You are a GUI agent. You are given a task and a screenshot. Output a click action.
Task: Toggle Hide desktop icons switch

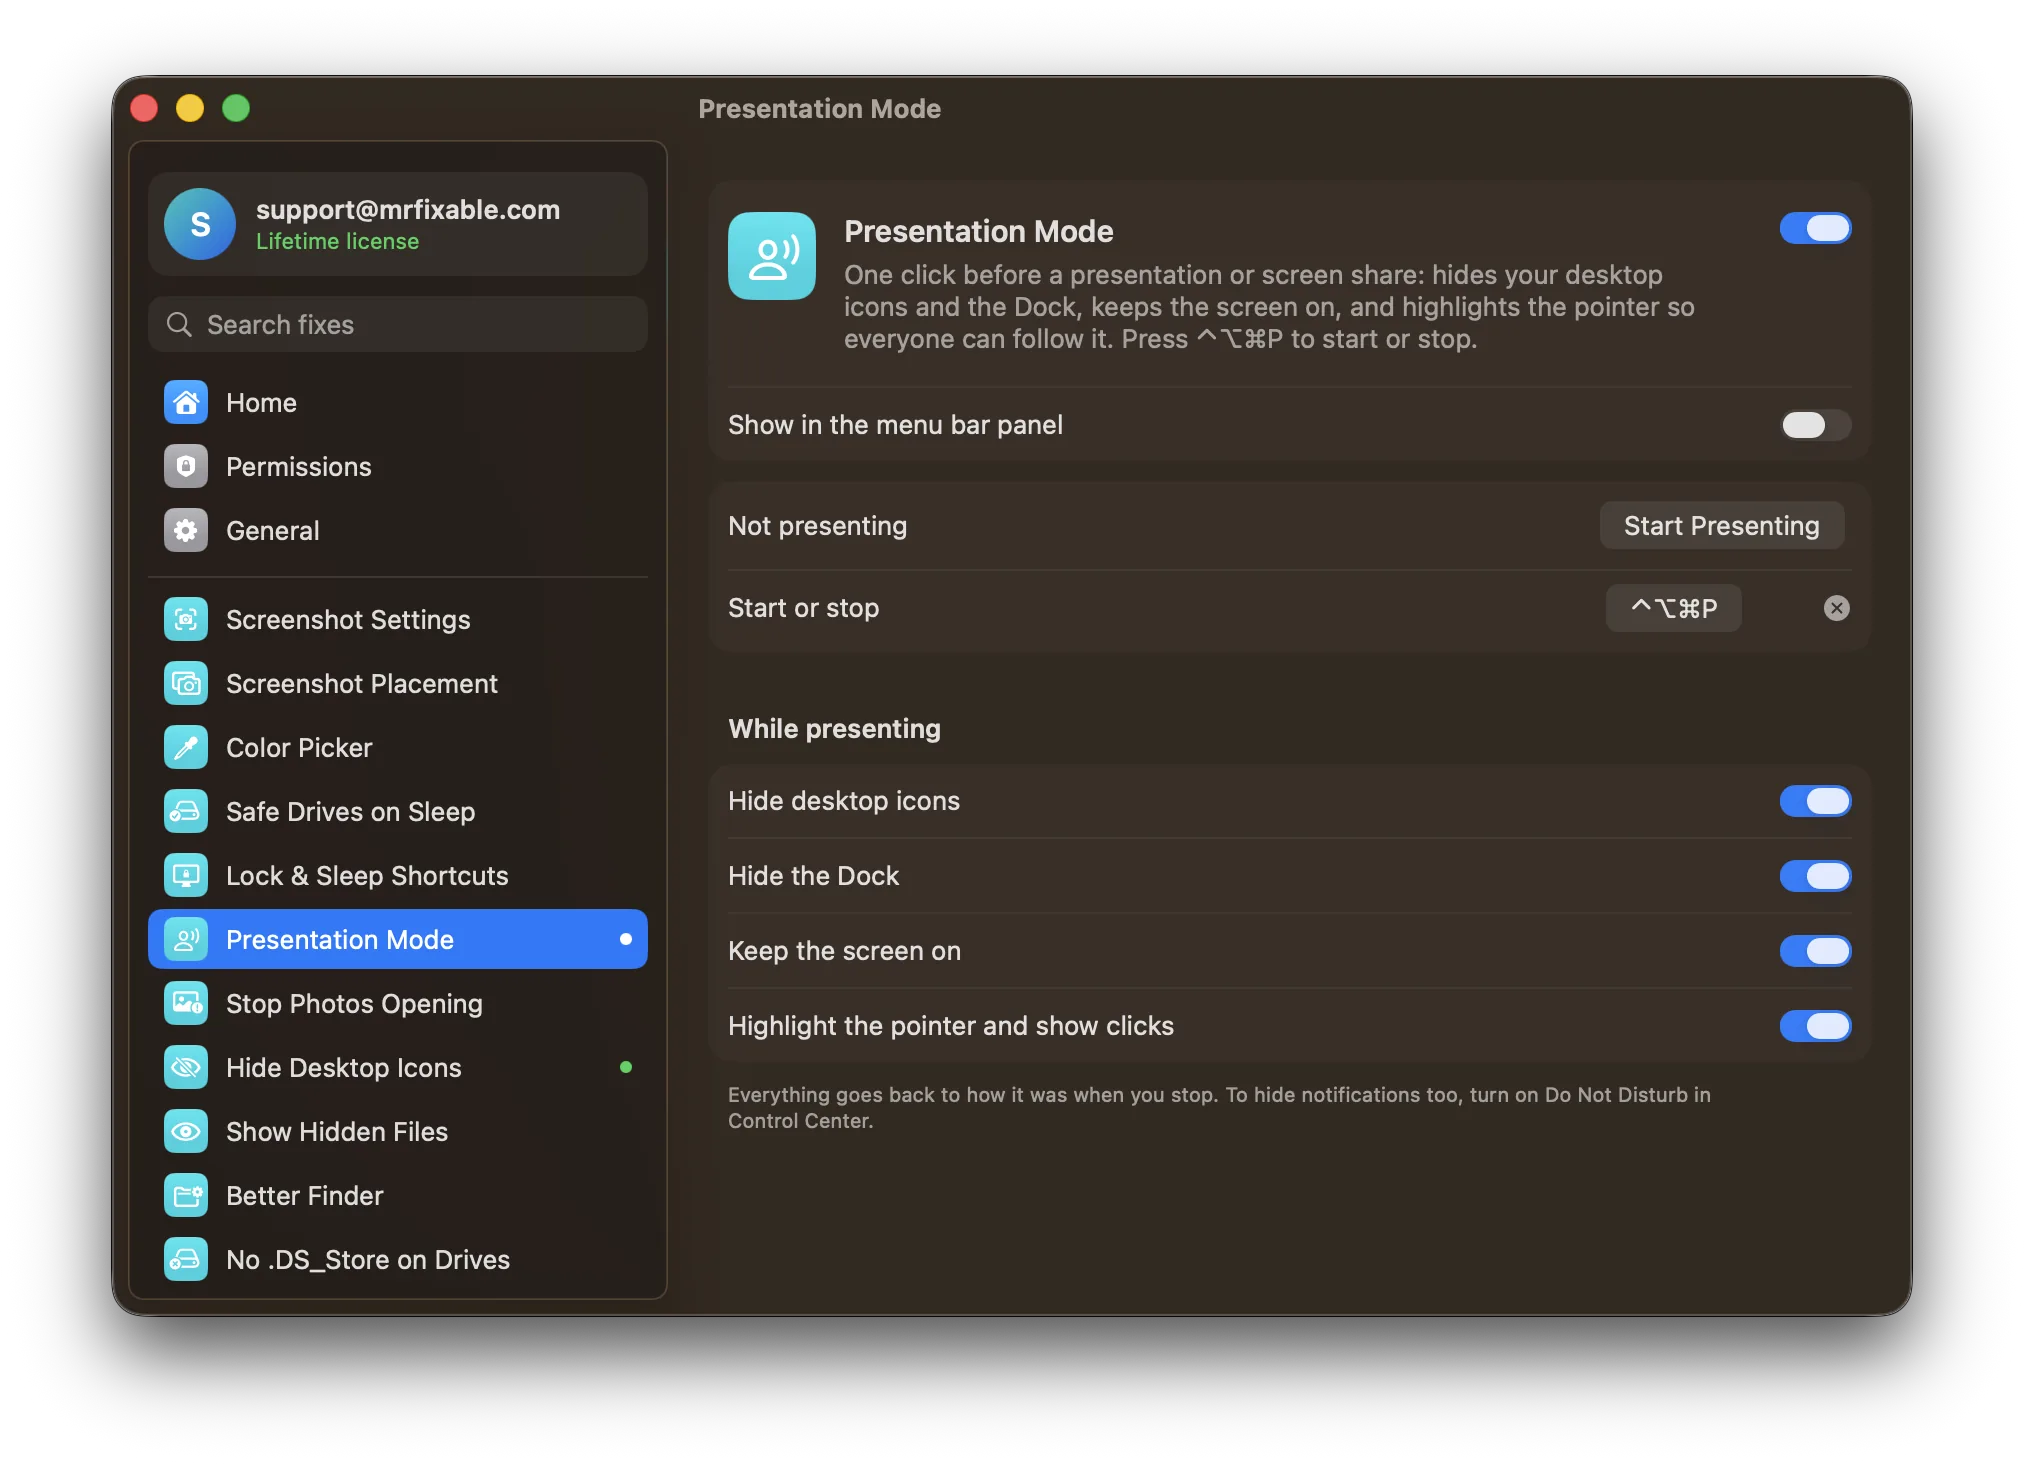(x=1815, y=801)
